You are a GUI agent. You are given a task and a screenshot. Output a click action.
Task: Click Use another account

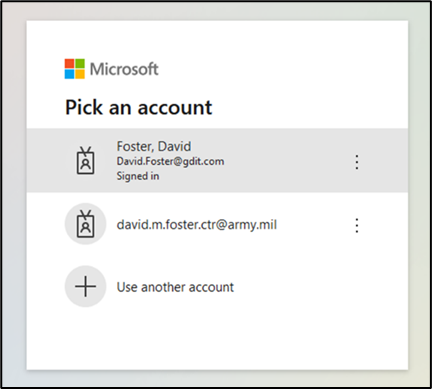(175, 287)
